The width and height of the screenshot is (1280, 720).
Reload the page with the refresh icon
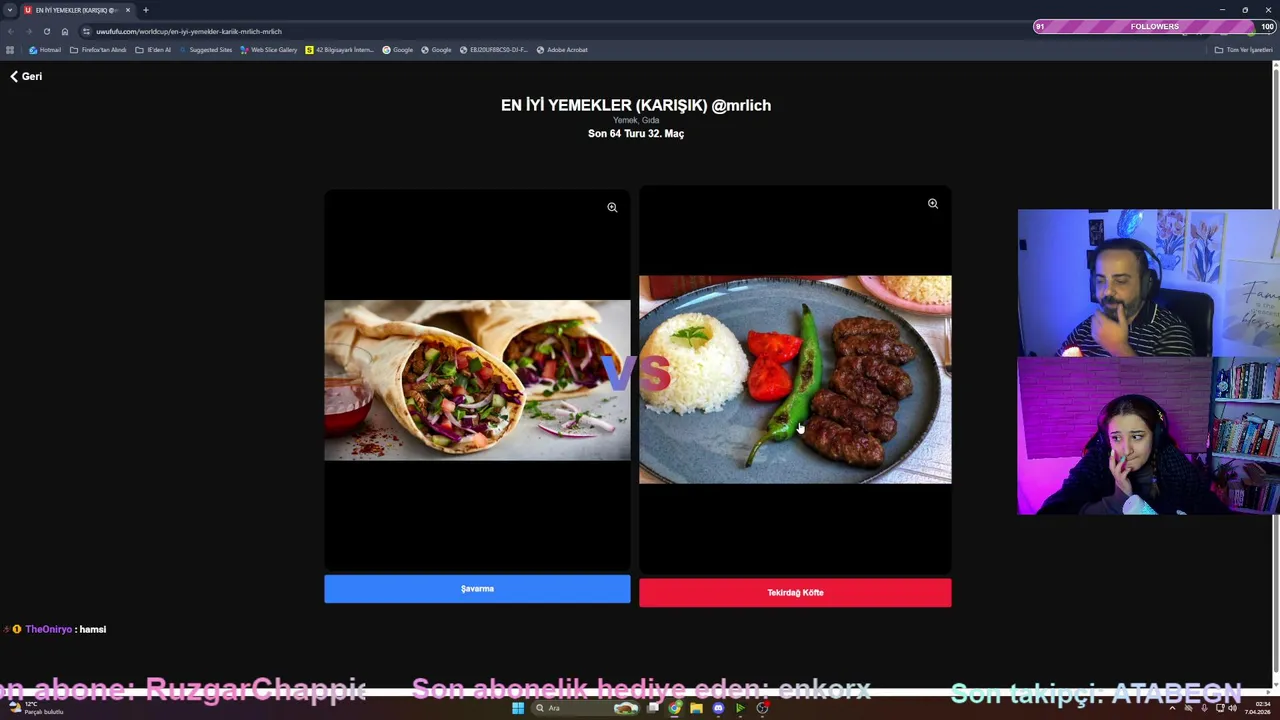(x=46, y=31)
